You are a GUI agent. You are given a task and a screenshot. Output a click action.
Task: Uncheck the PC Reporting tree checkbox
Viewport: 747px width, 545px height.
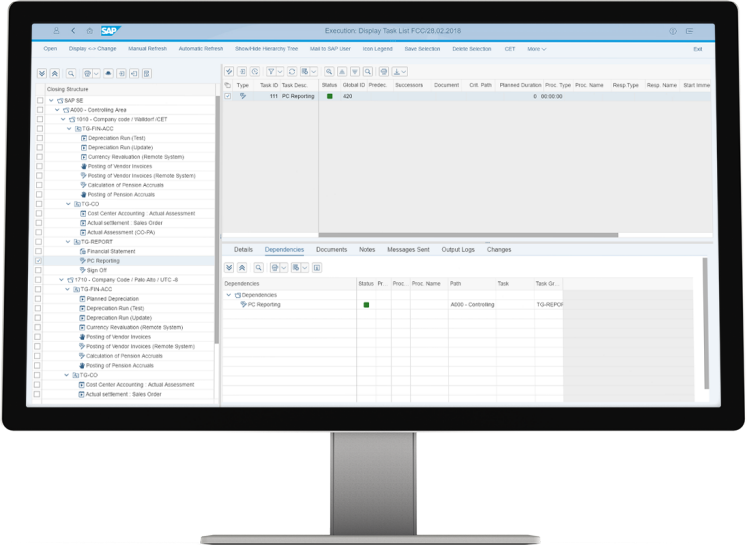click(x=39, y=261)
